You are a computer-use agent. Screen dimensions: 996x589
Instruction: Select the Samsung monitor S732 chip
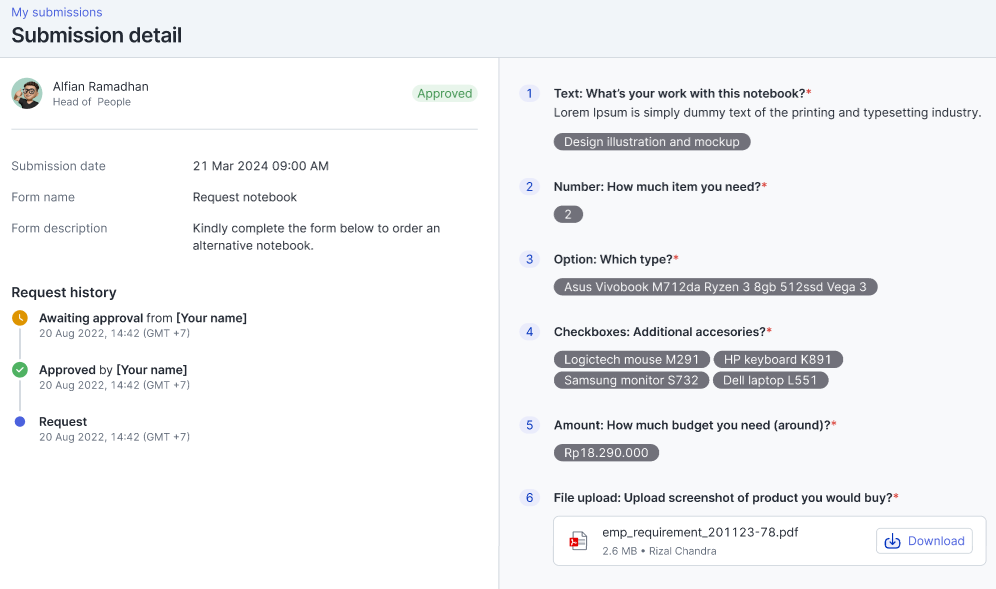click(631, 381)
